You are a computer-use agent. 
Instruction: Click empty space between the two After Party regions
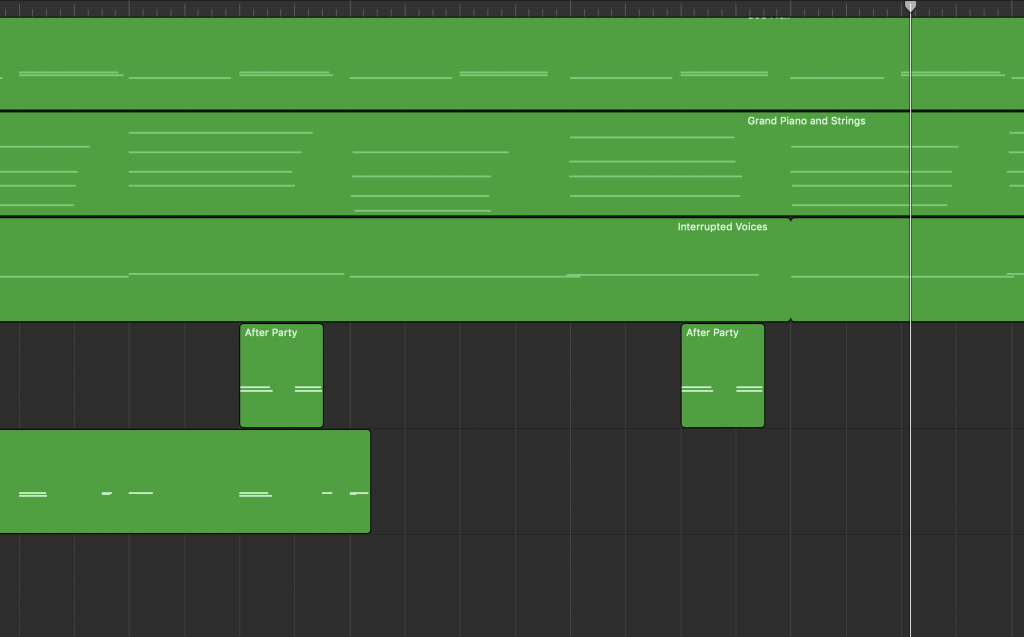click(500, 375)
